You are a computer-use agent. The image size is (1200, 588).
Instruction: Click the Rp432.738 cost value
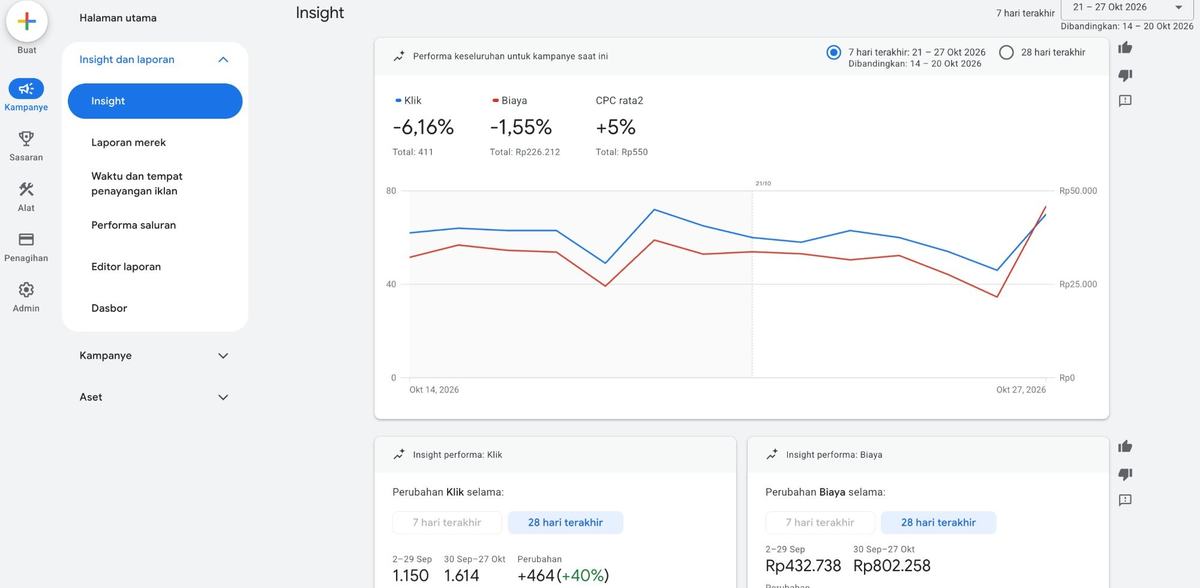pyautogui.click(x=803, y=566)
